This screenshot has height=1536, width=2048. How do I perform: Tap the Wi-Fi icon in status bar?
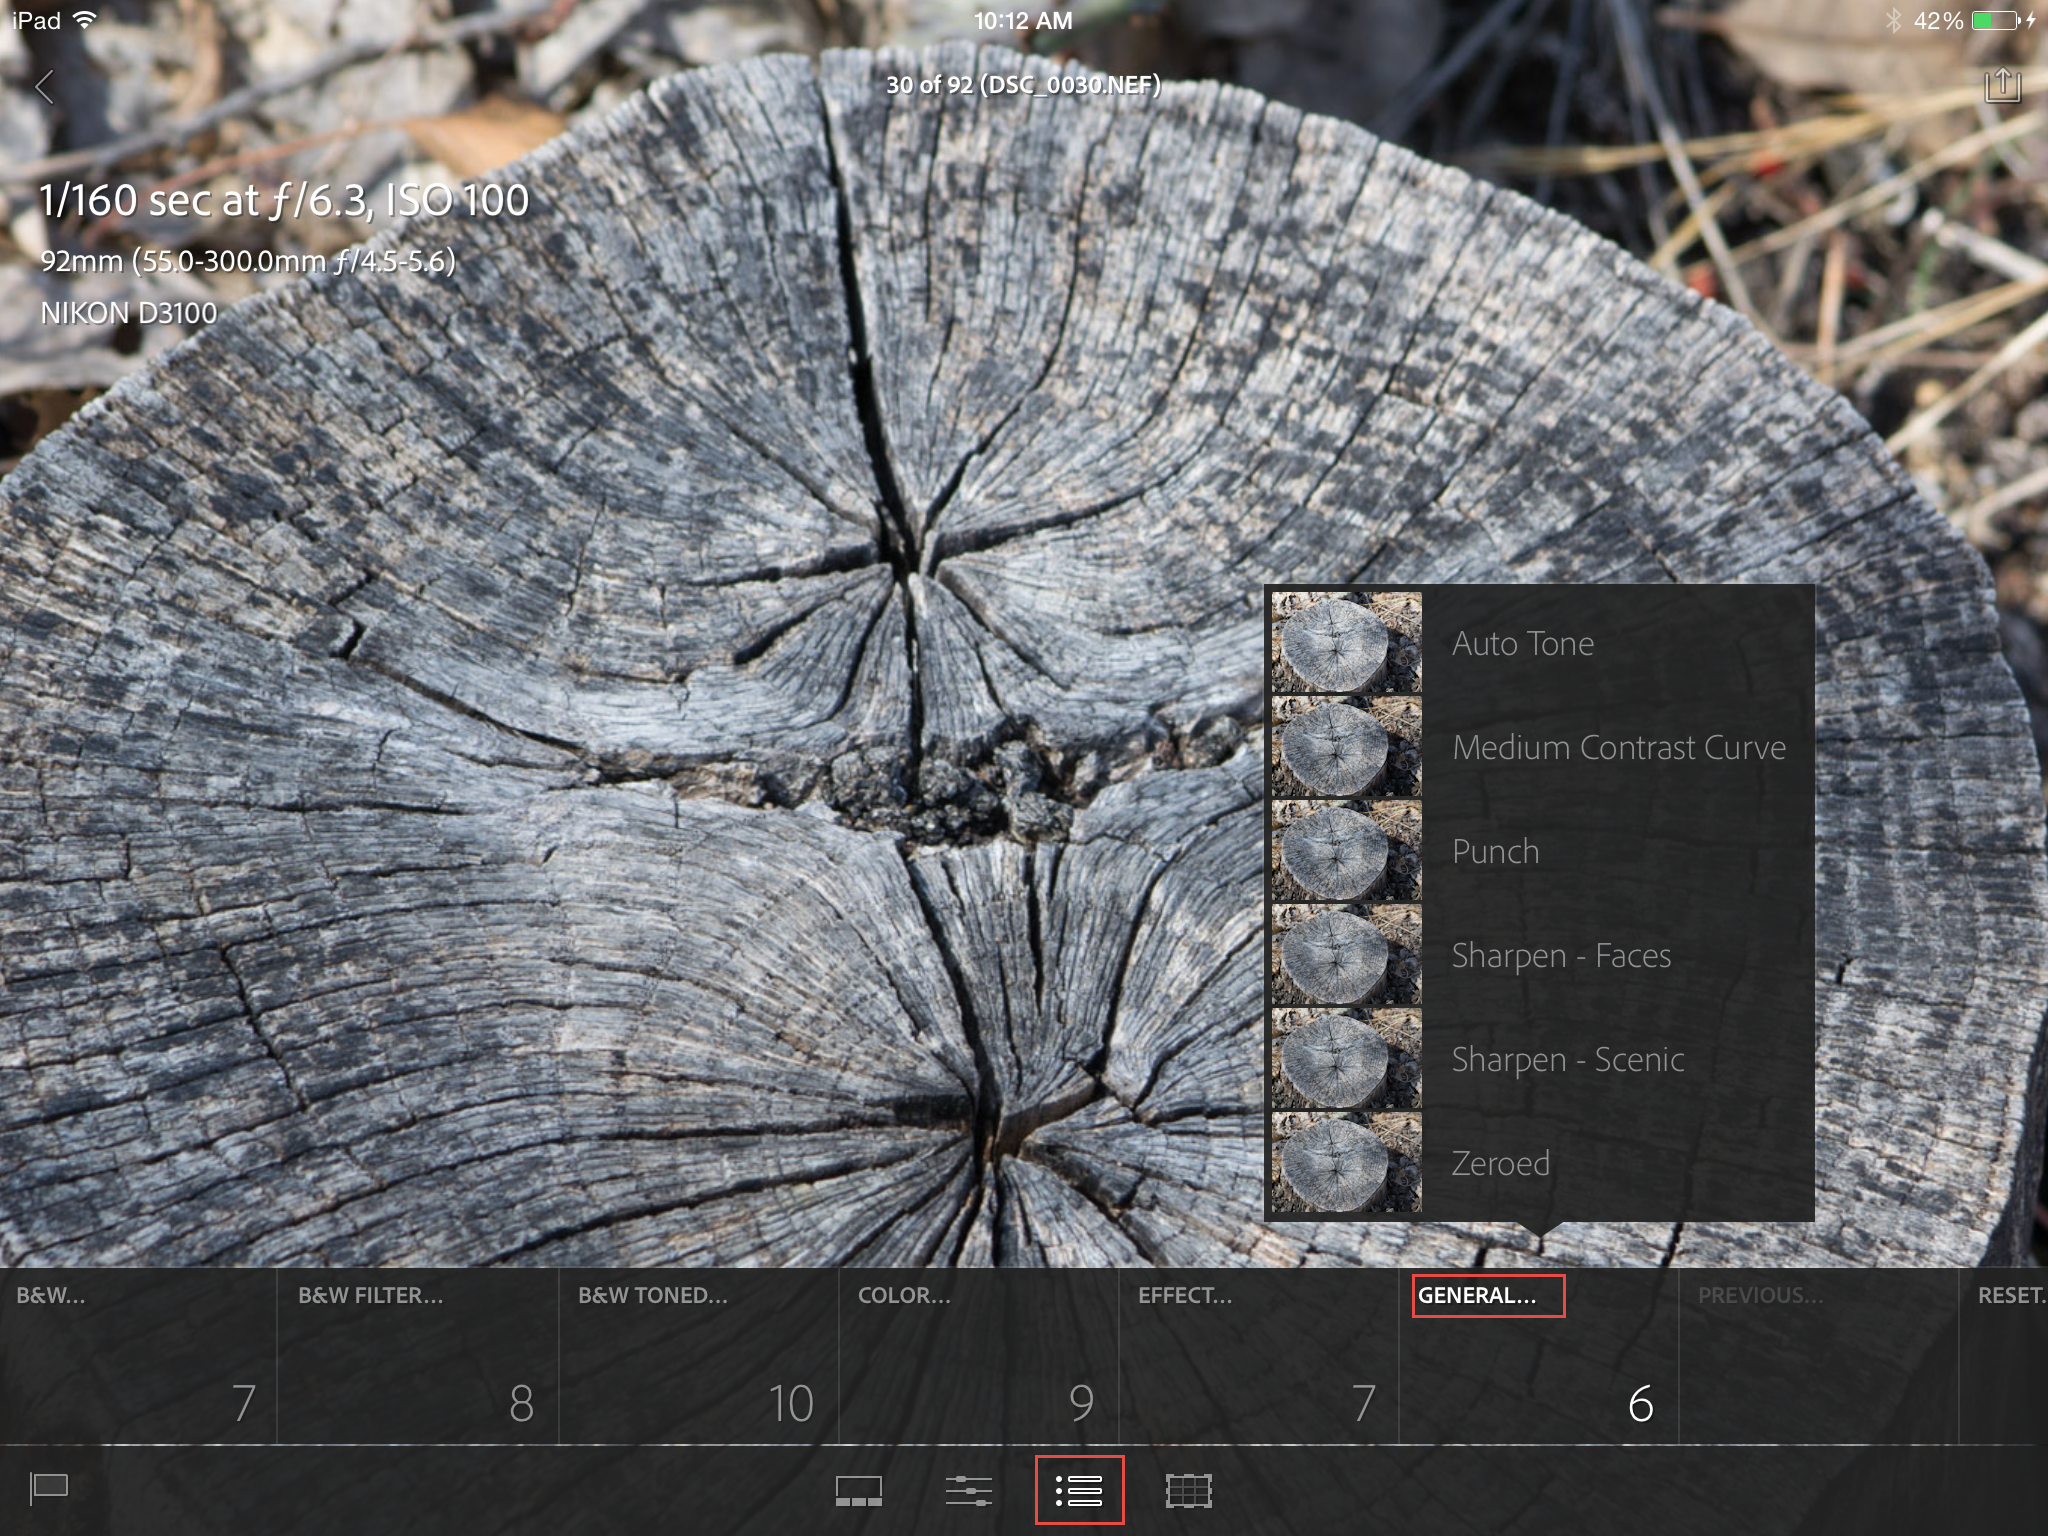(85, 20)
